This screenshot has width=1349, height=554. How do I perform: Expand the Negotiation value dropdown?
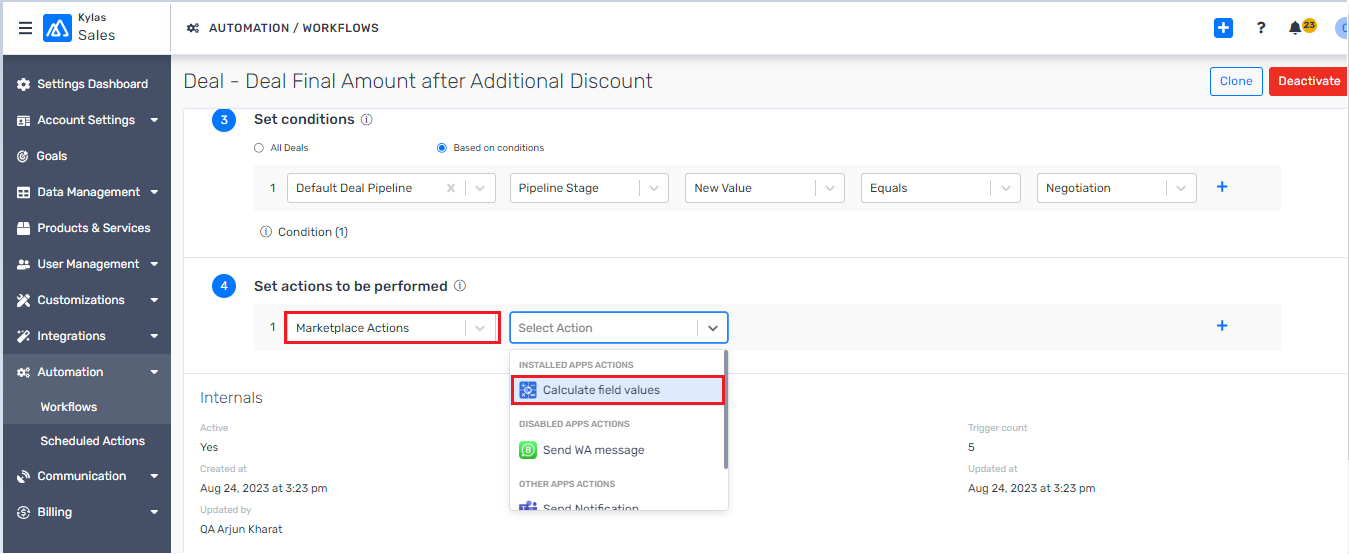(1181, 188)
